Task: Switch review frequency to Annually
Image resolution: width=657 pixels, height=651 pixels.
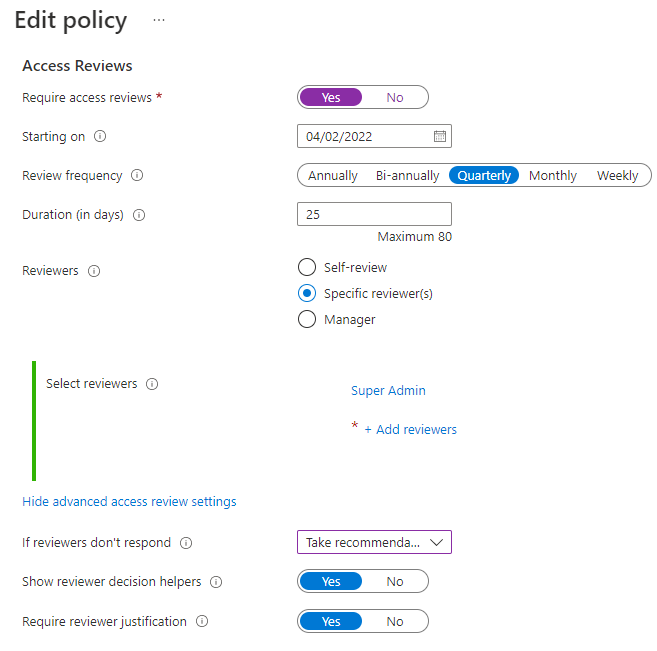Action: 333,176
